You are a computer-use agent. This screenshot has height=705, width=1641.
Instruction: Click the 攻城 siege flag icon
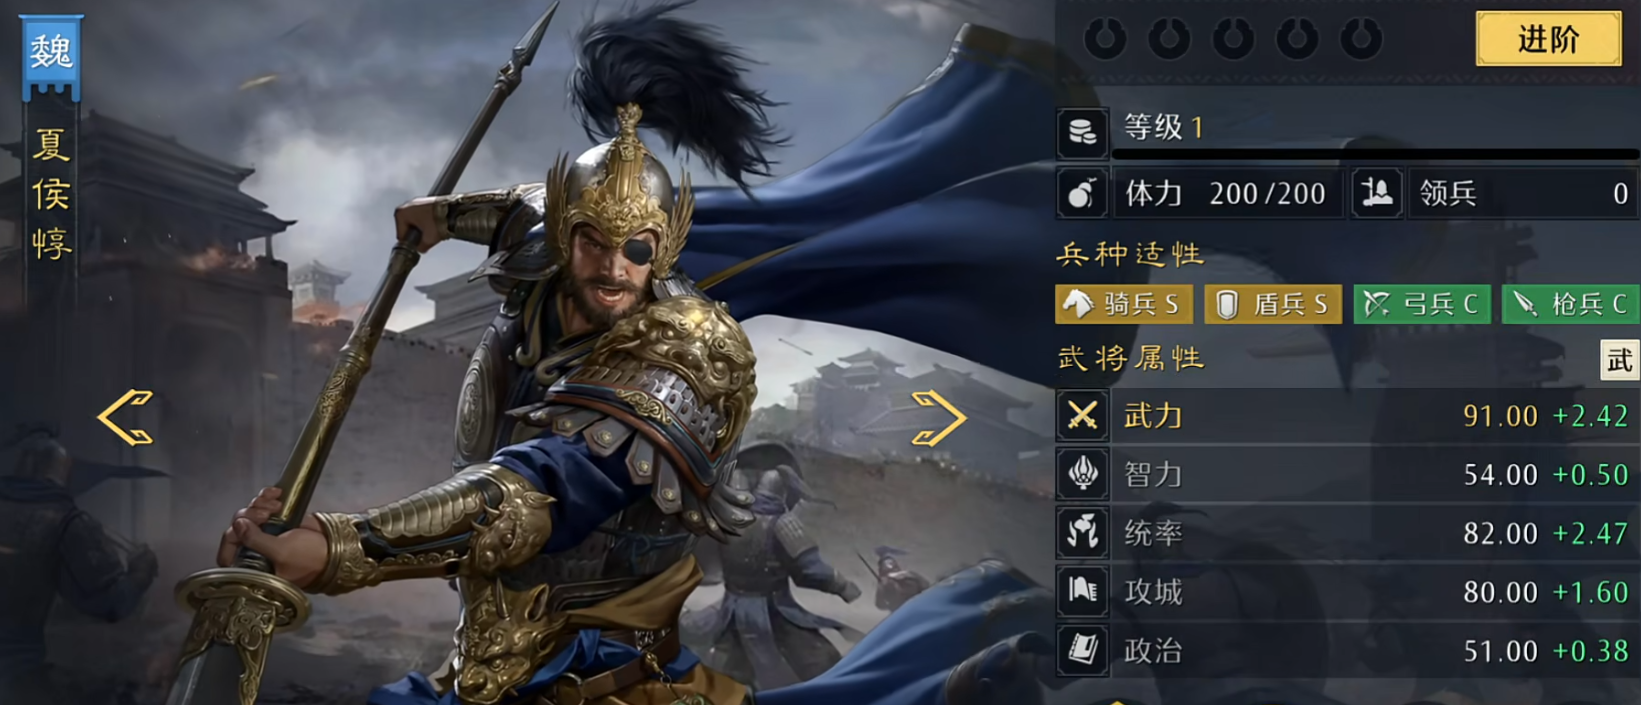1082,592
